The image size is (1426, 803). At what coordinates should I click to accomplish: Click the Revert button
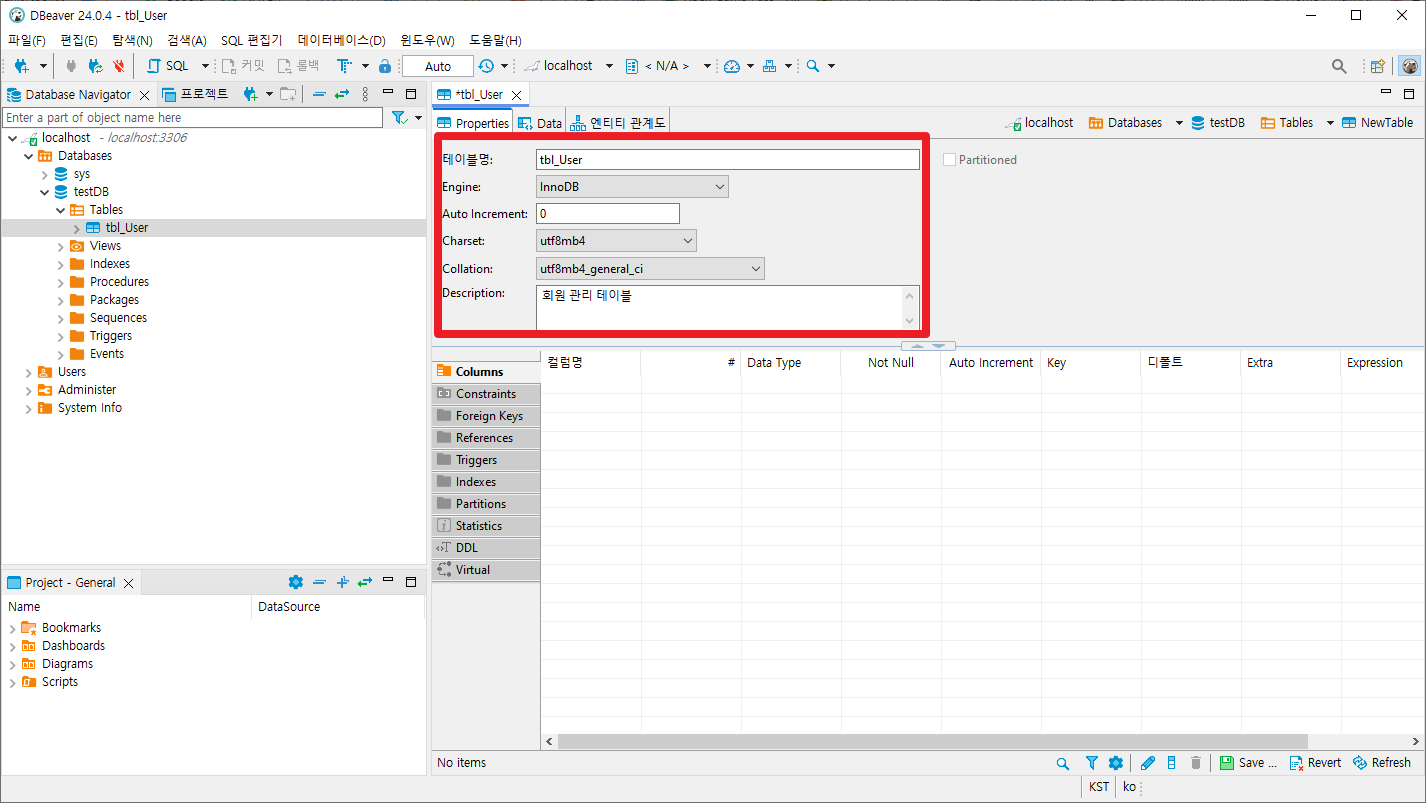[x=1315, y=763]
